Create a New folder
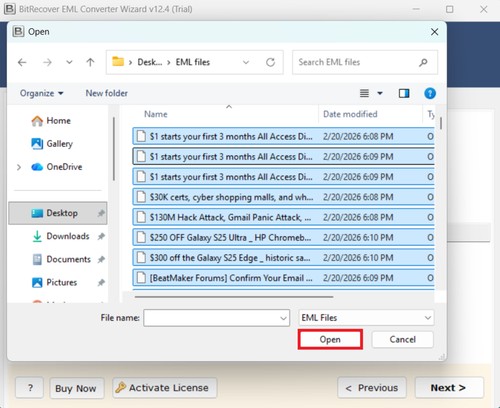500x408 pixels. click(x=107, y=93)
